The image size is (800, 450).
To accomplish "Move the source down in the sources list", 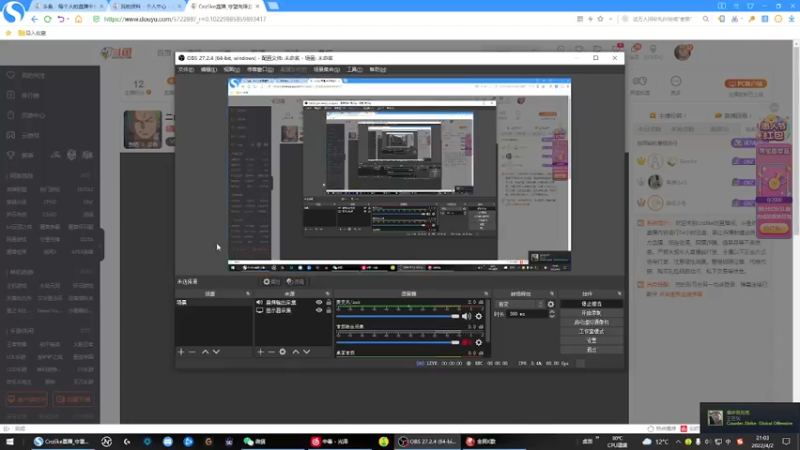I will click(307, 352).
